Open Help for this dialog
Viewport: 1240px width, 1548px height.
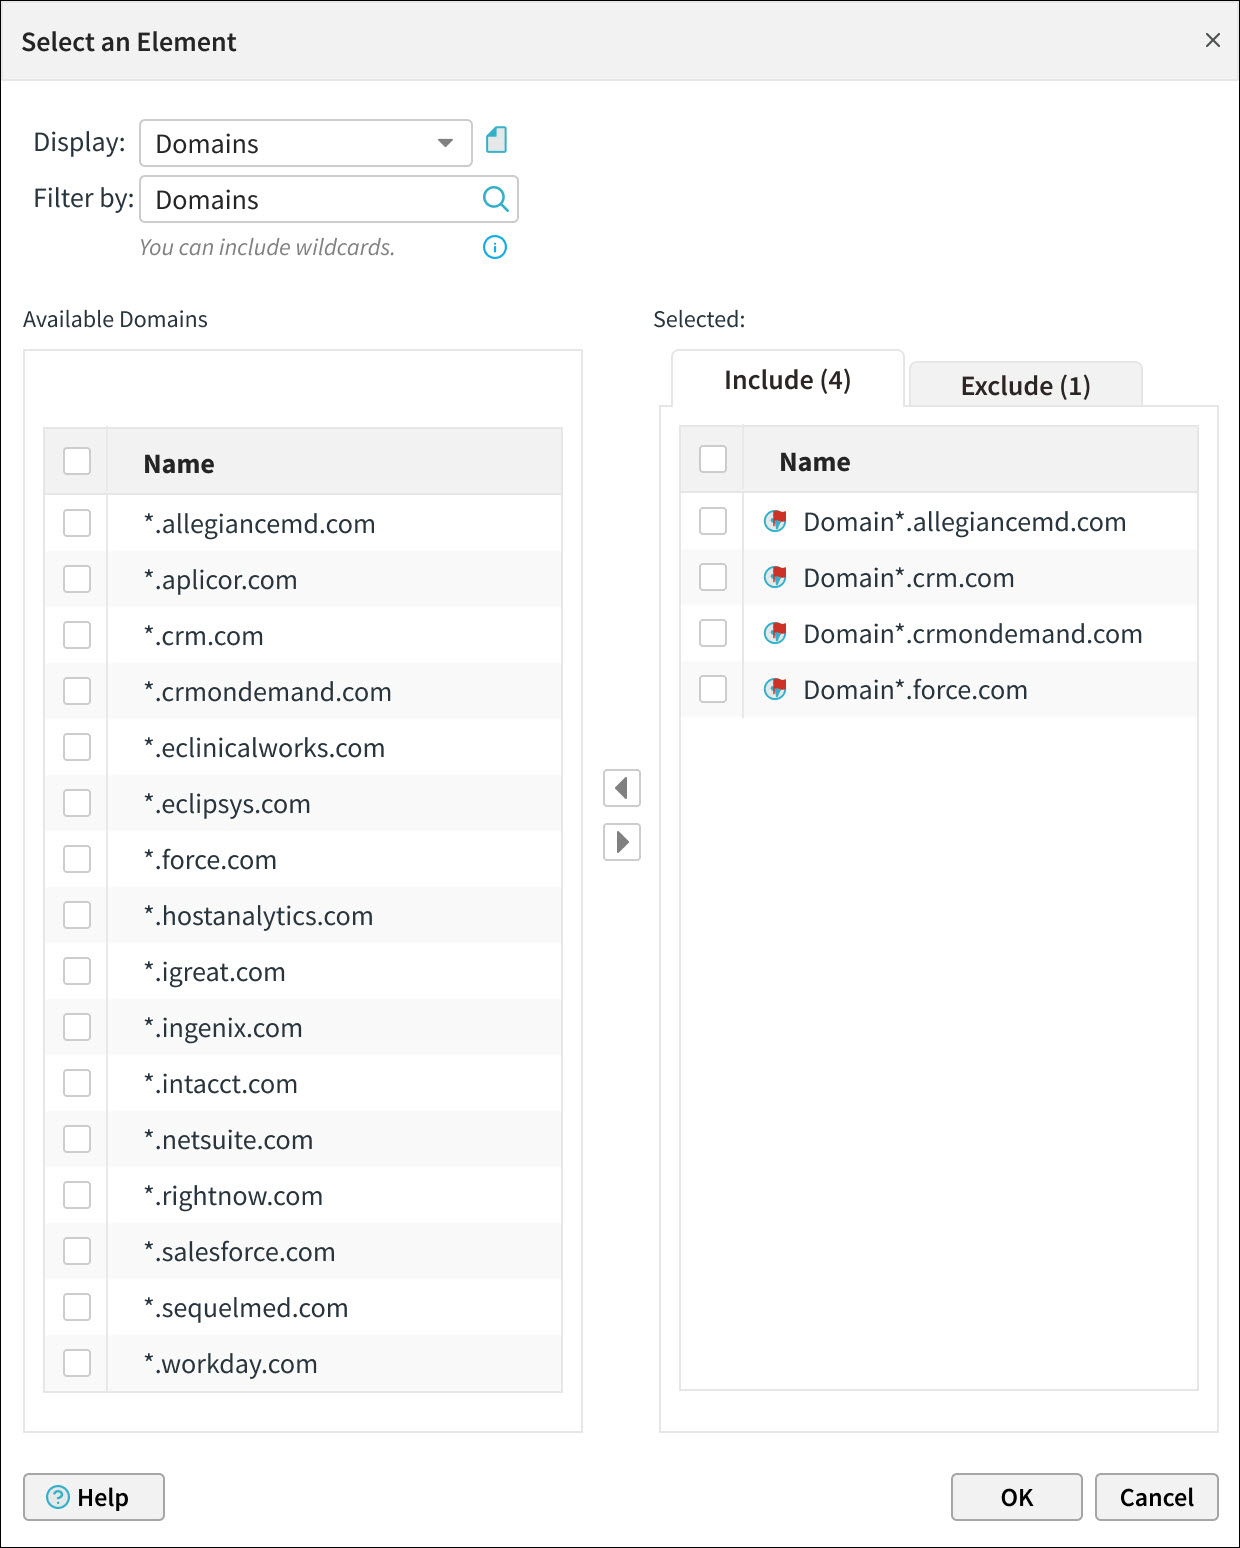[x=94, y=1497]
